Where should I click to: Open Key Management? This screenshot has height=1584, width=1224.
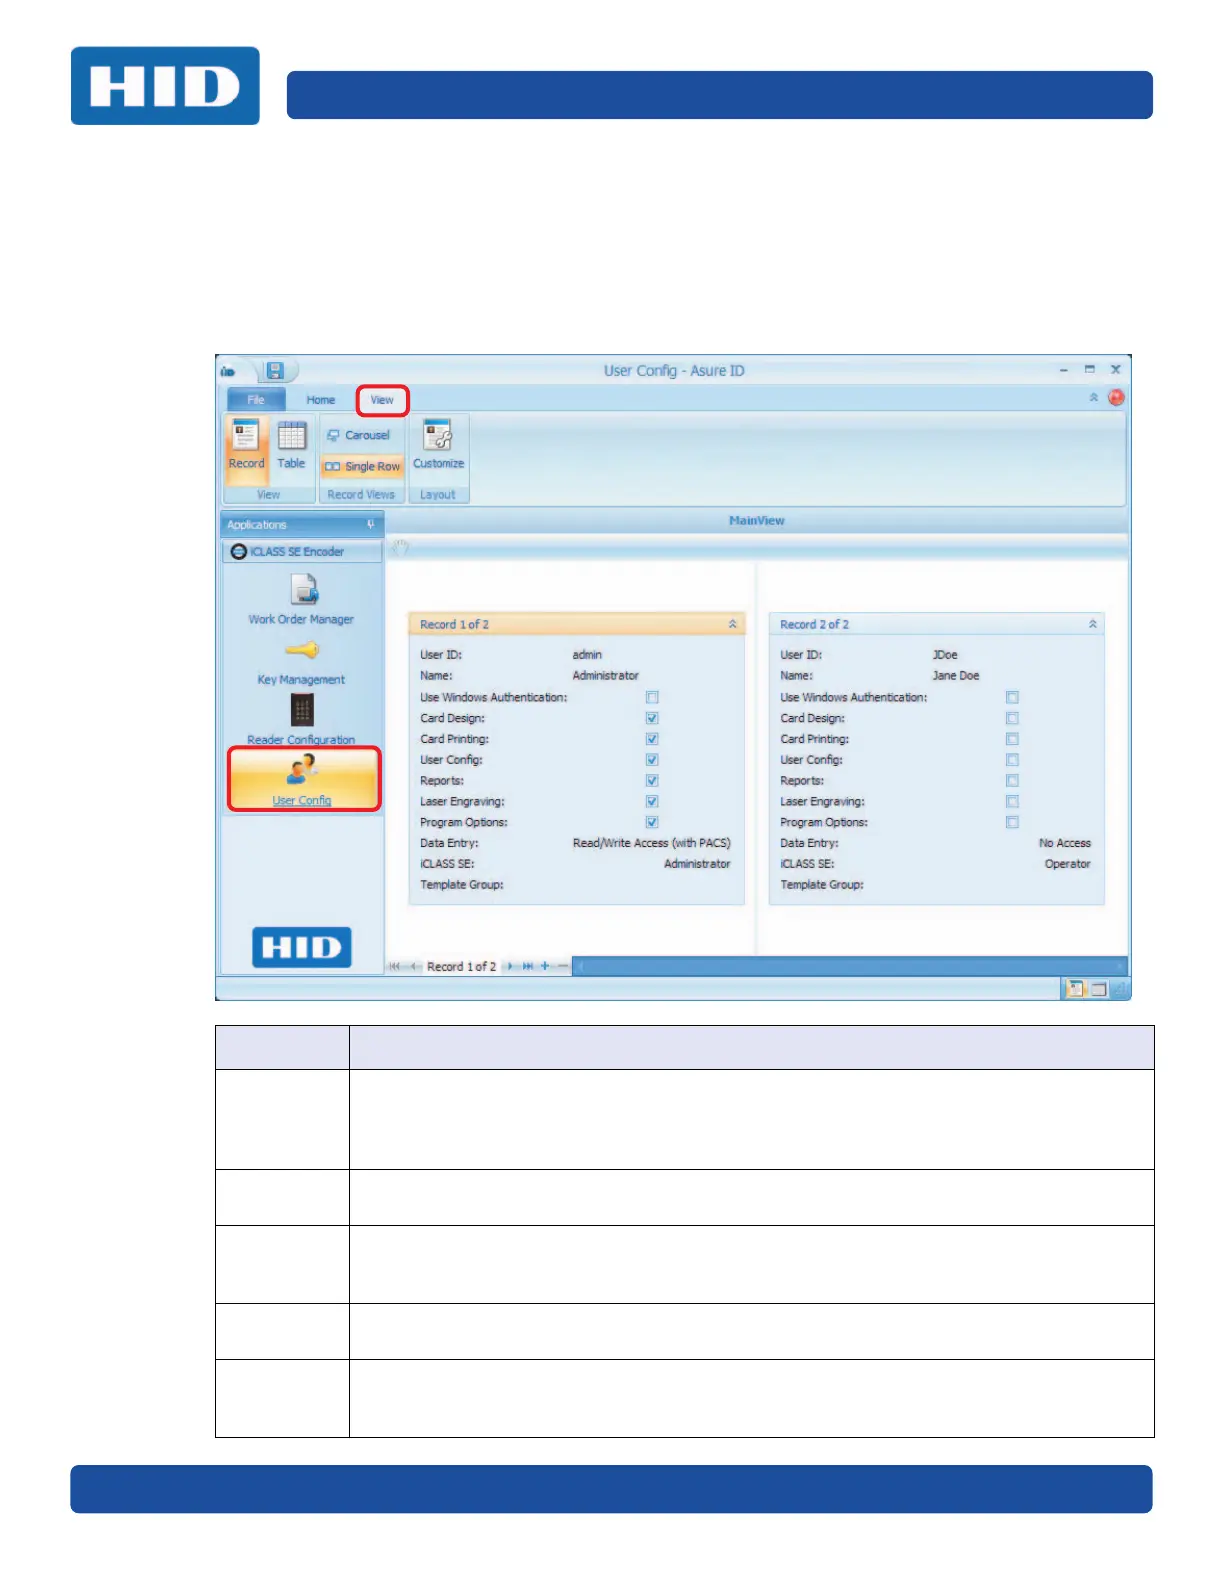click(301, 663)
